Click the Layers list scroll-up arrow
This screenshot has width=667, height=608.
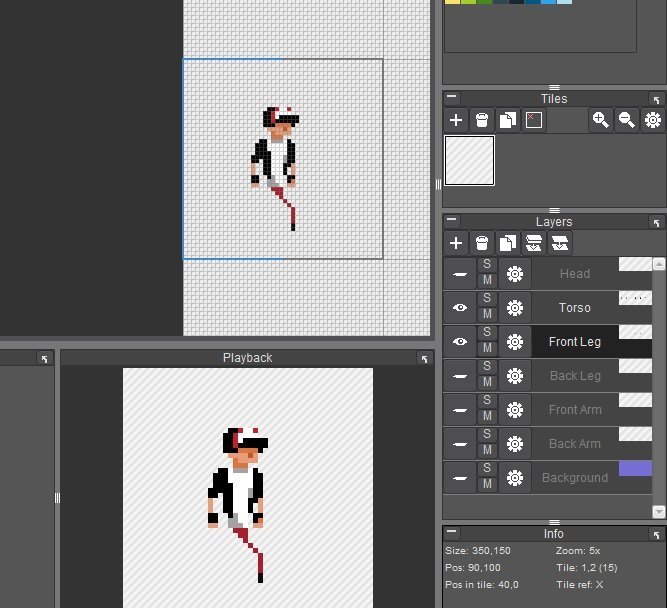pos(659,264)
